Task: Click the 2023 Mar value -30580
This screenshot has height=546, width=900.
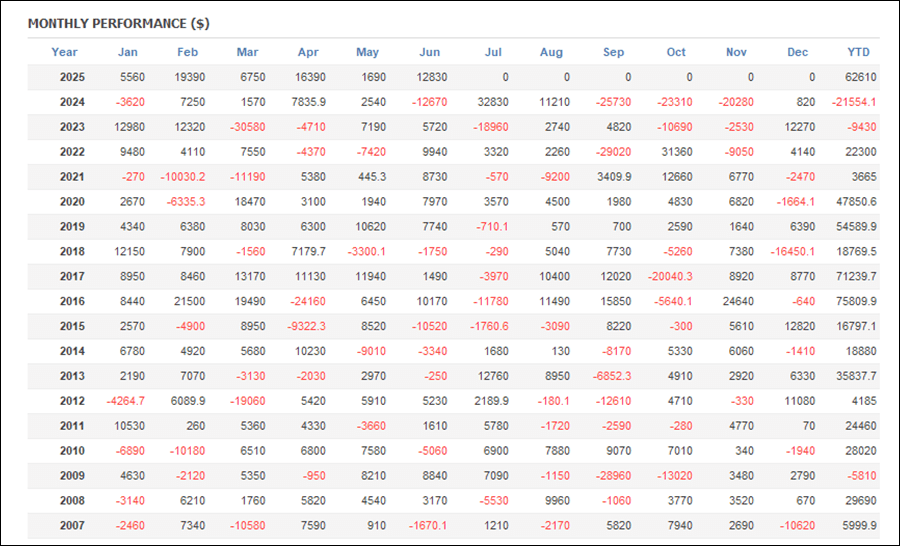Action: click(248, 127)
